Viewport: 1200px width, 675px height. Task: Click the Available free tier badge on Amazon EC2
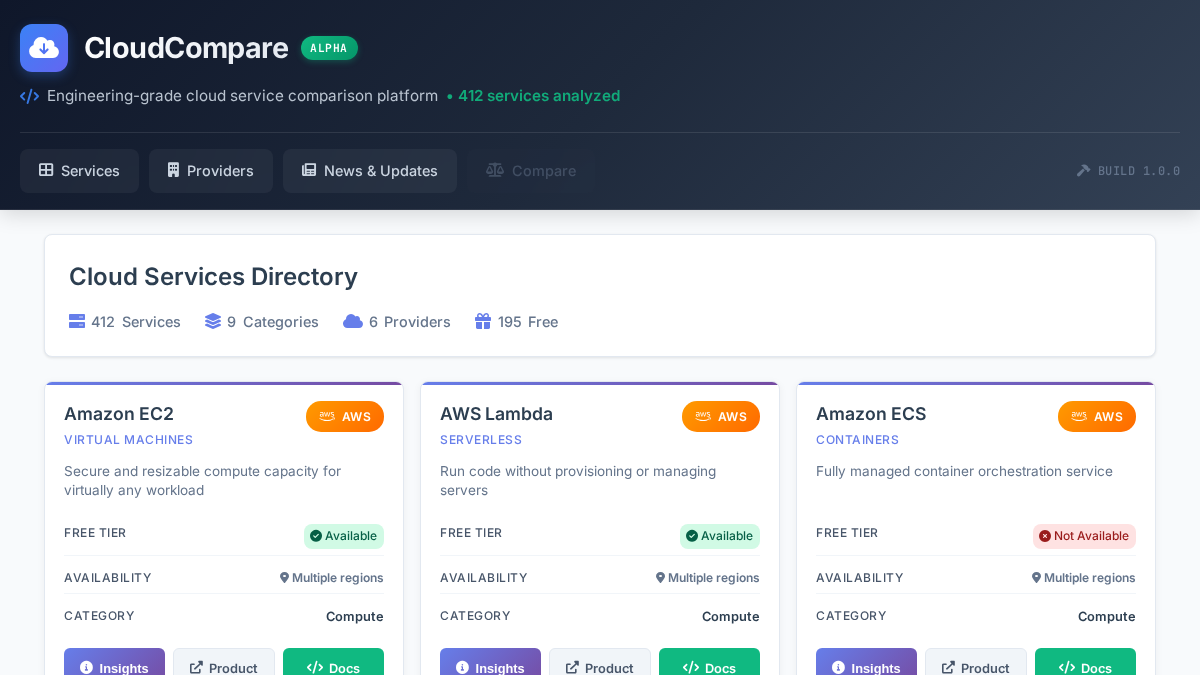point(344,536)
